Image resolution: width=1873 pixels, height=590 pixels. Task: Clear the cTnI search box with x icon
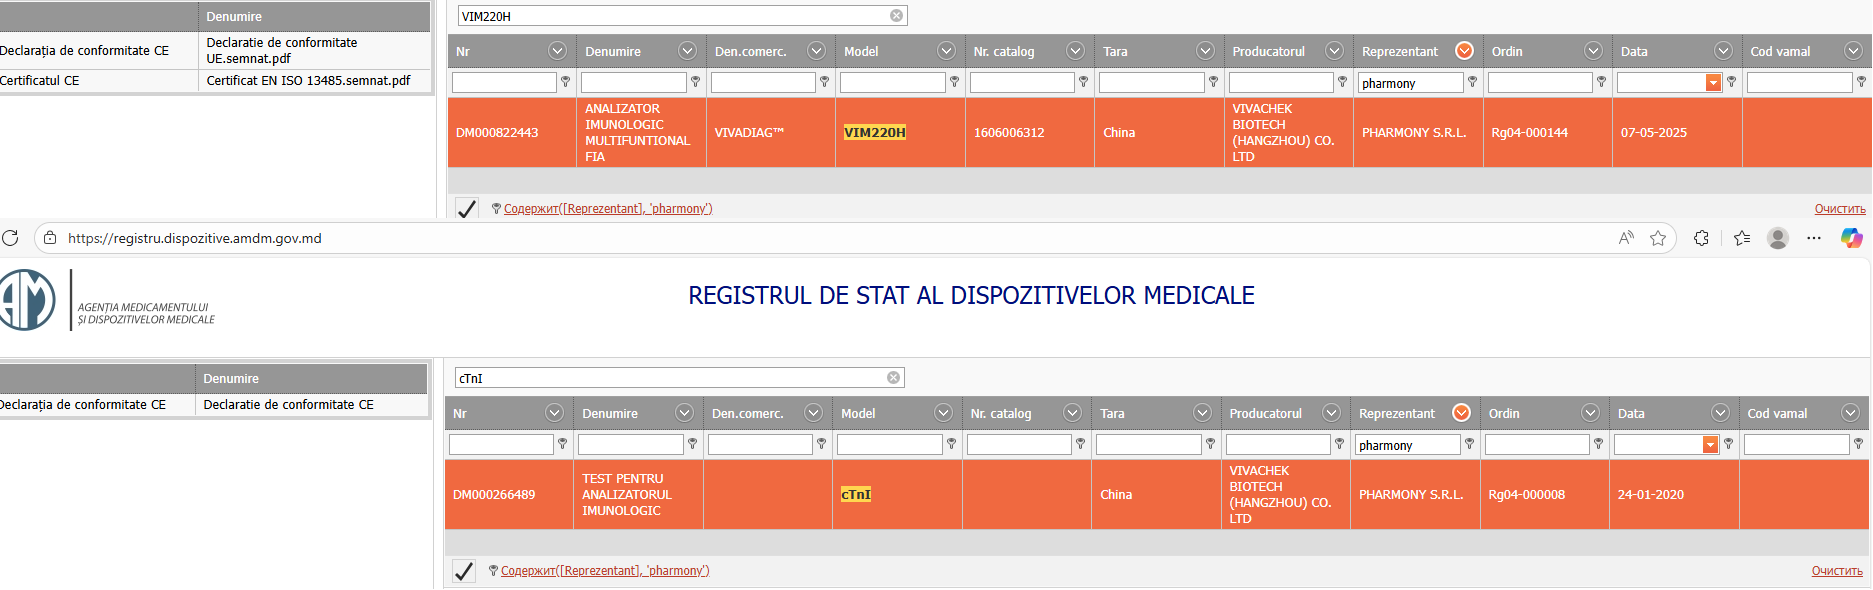893,378
